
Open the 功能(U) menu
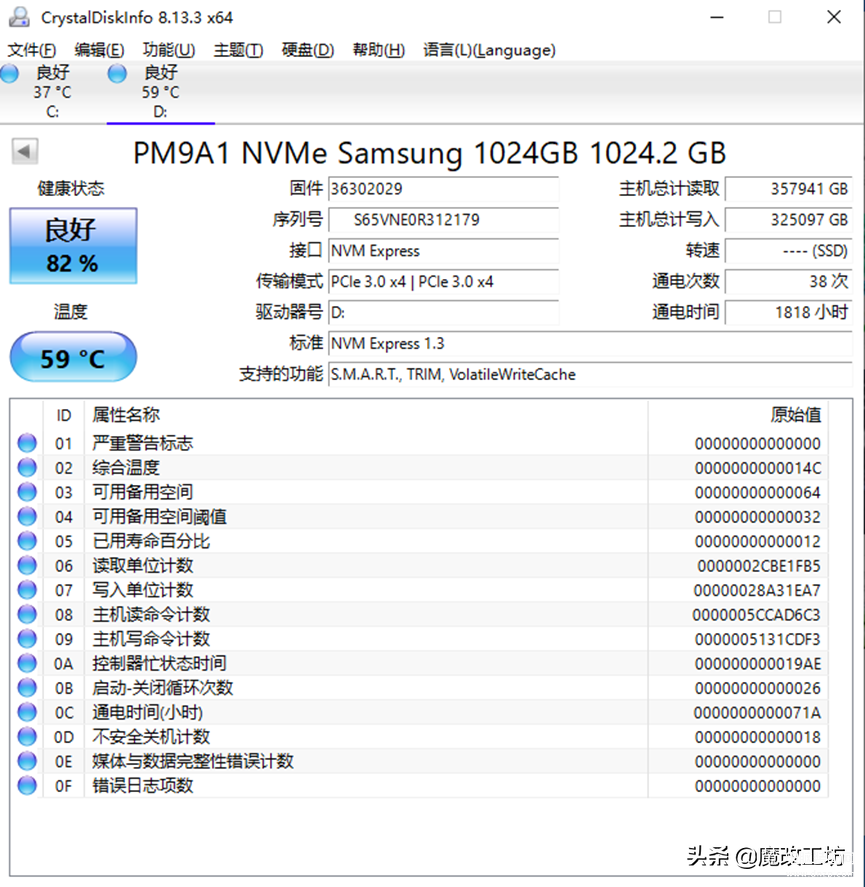coord(169,50)
